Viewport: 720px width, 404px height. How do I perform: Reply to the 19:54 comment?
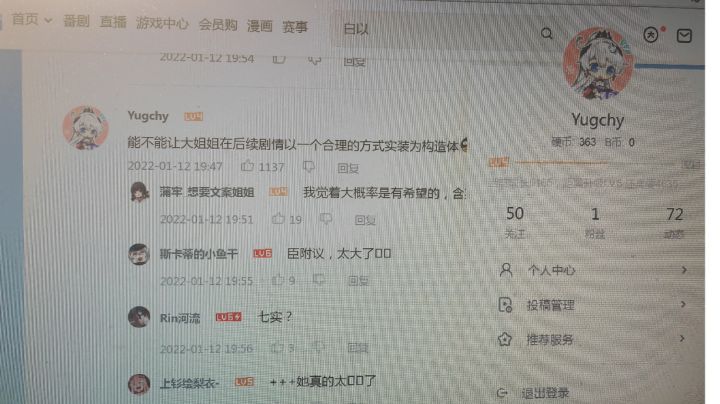(354, 61)
